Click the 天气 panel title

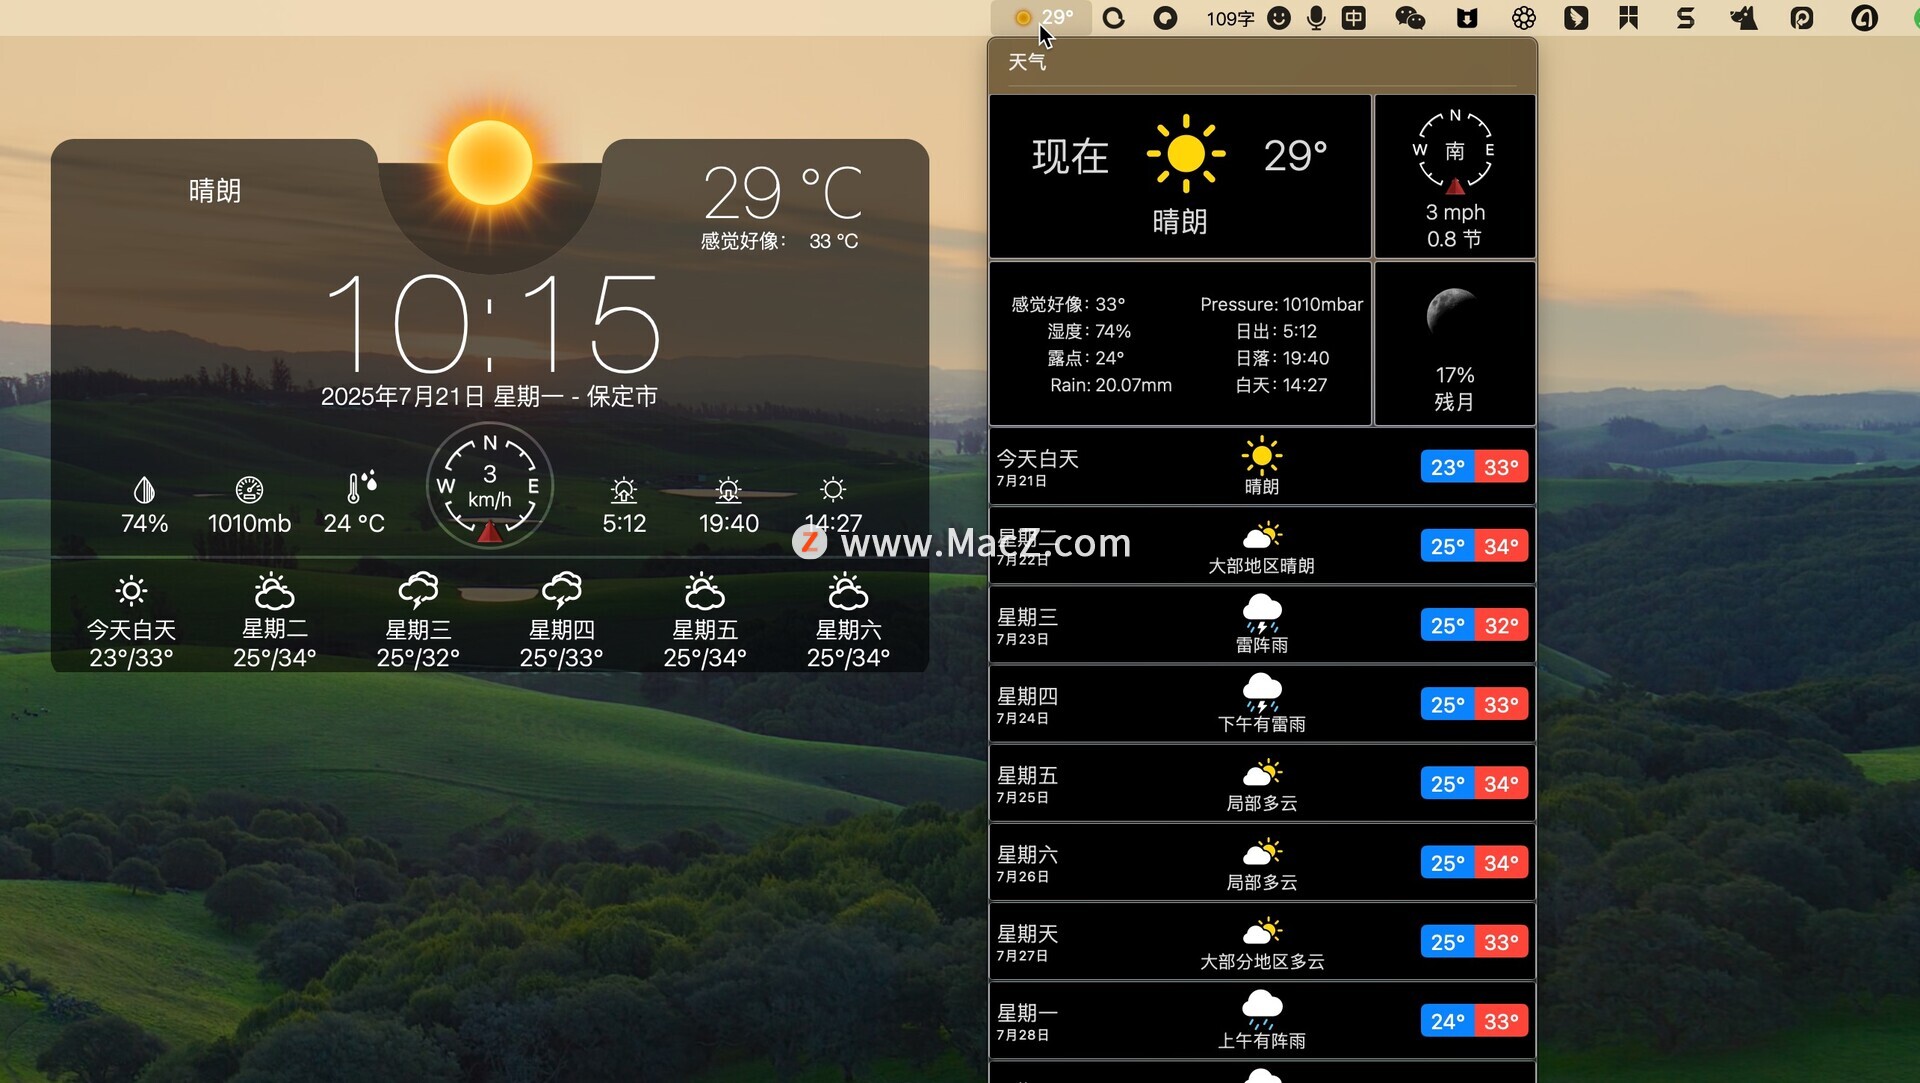(1027, 62)
